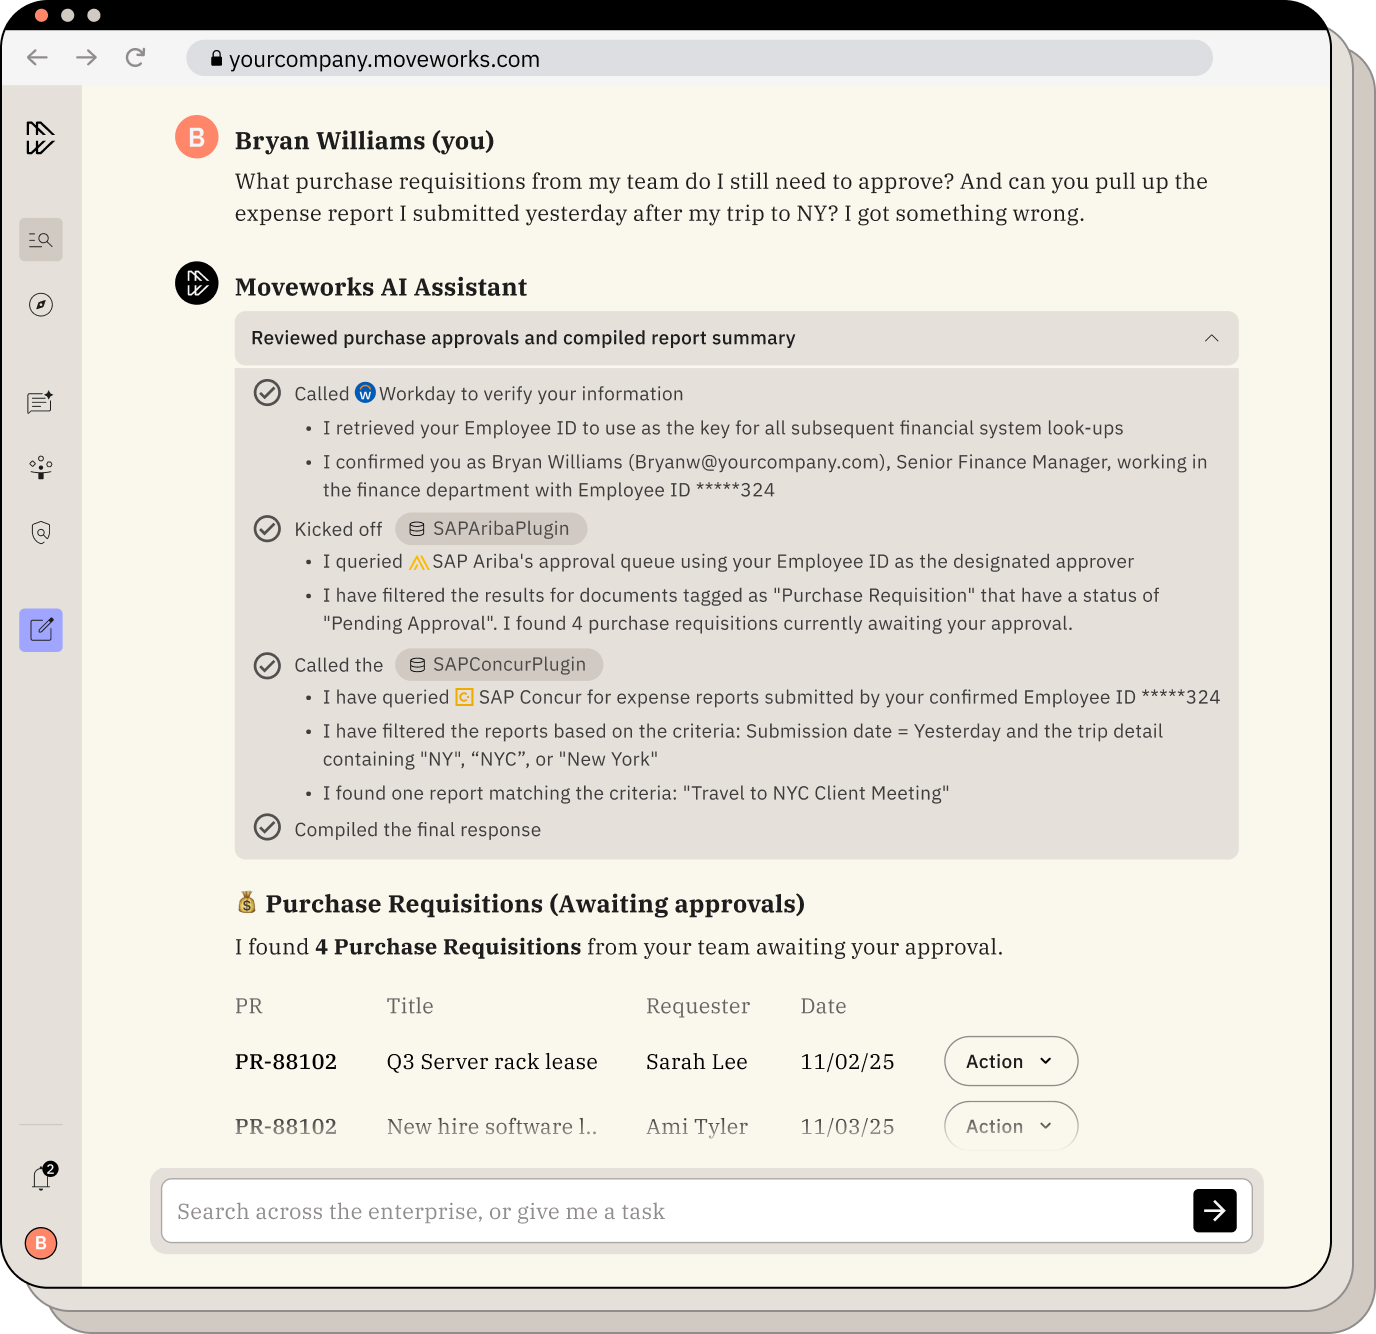Screen dimensions: 1376x1334
Task: Click the browser forward arrow
Action: tap(86, 57)
